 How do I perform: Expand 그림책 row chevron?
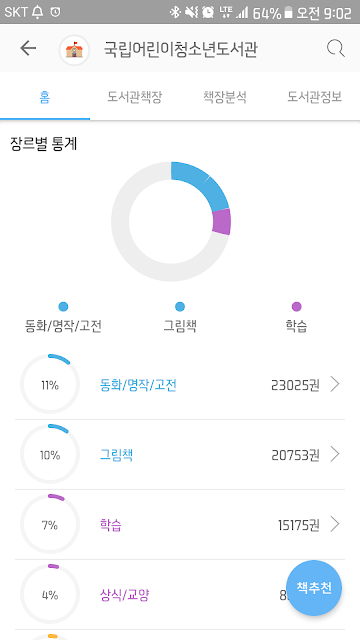335,454
